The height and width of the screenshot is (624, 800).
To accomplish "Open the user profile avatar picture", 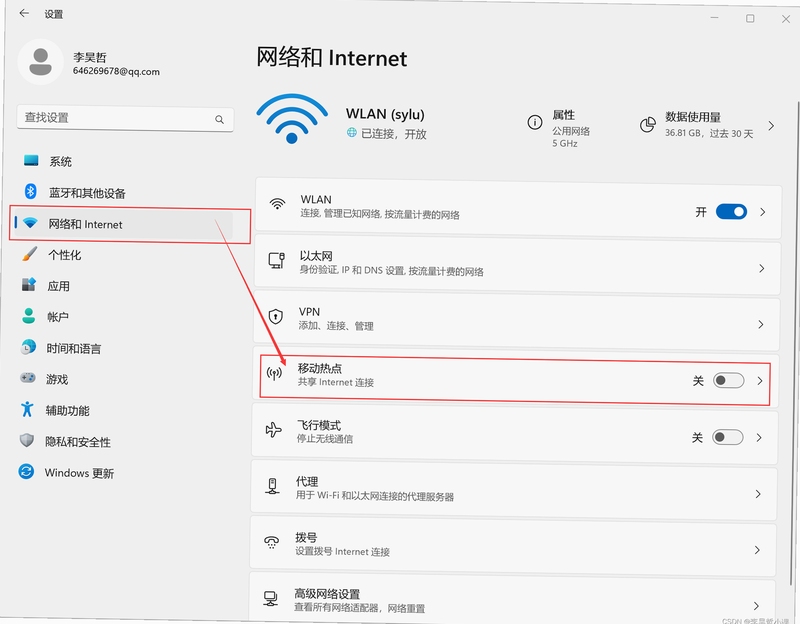I will point(40,62).
